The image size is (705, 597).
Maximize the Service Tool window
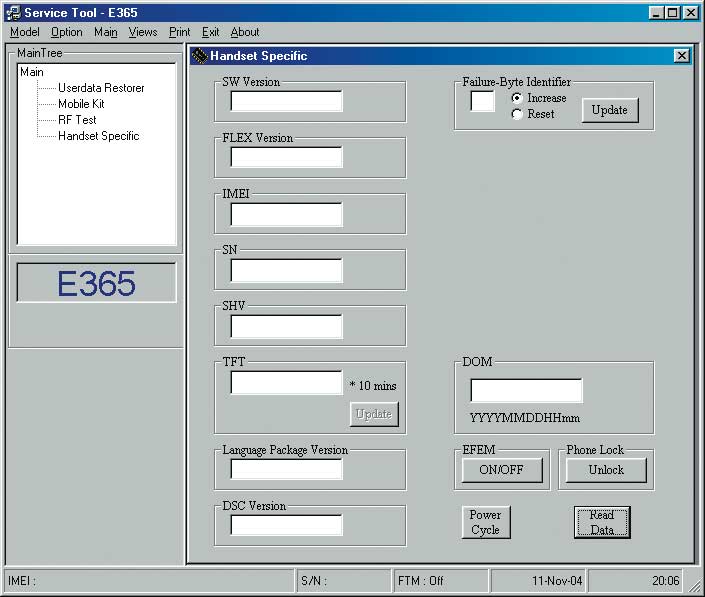tap(672, 13)
